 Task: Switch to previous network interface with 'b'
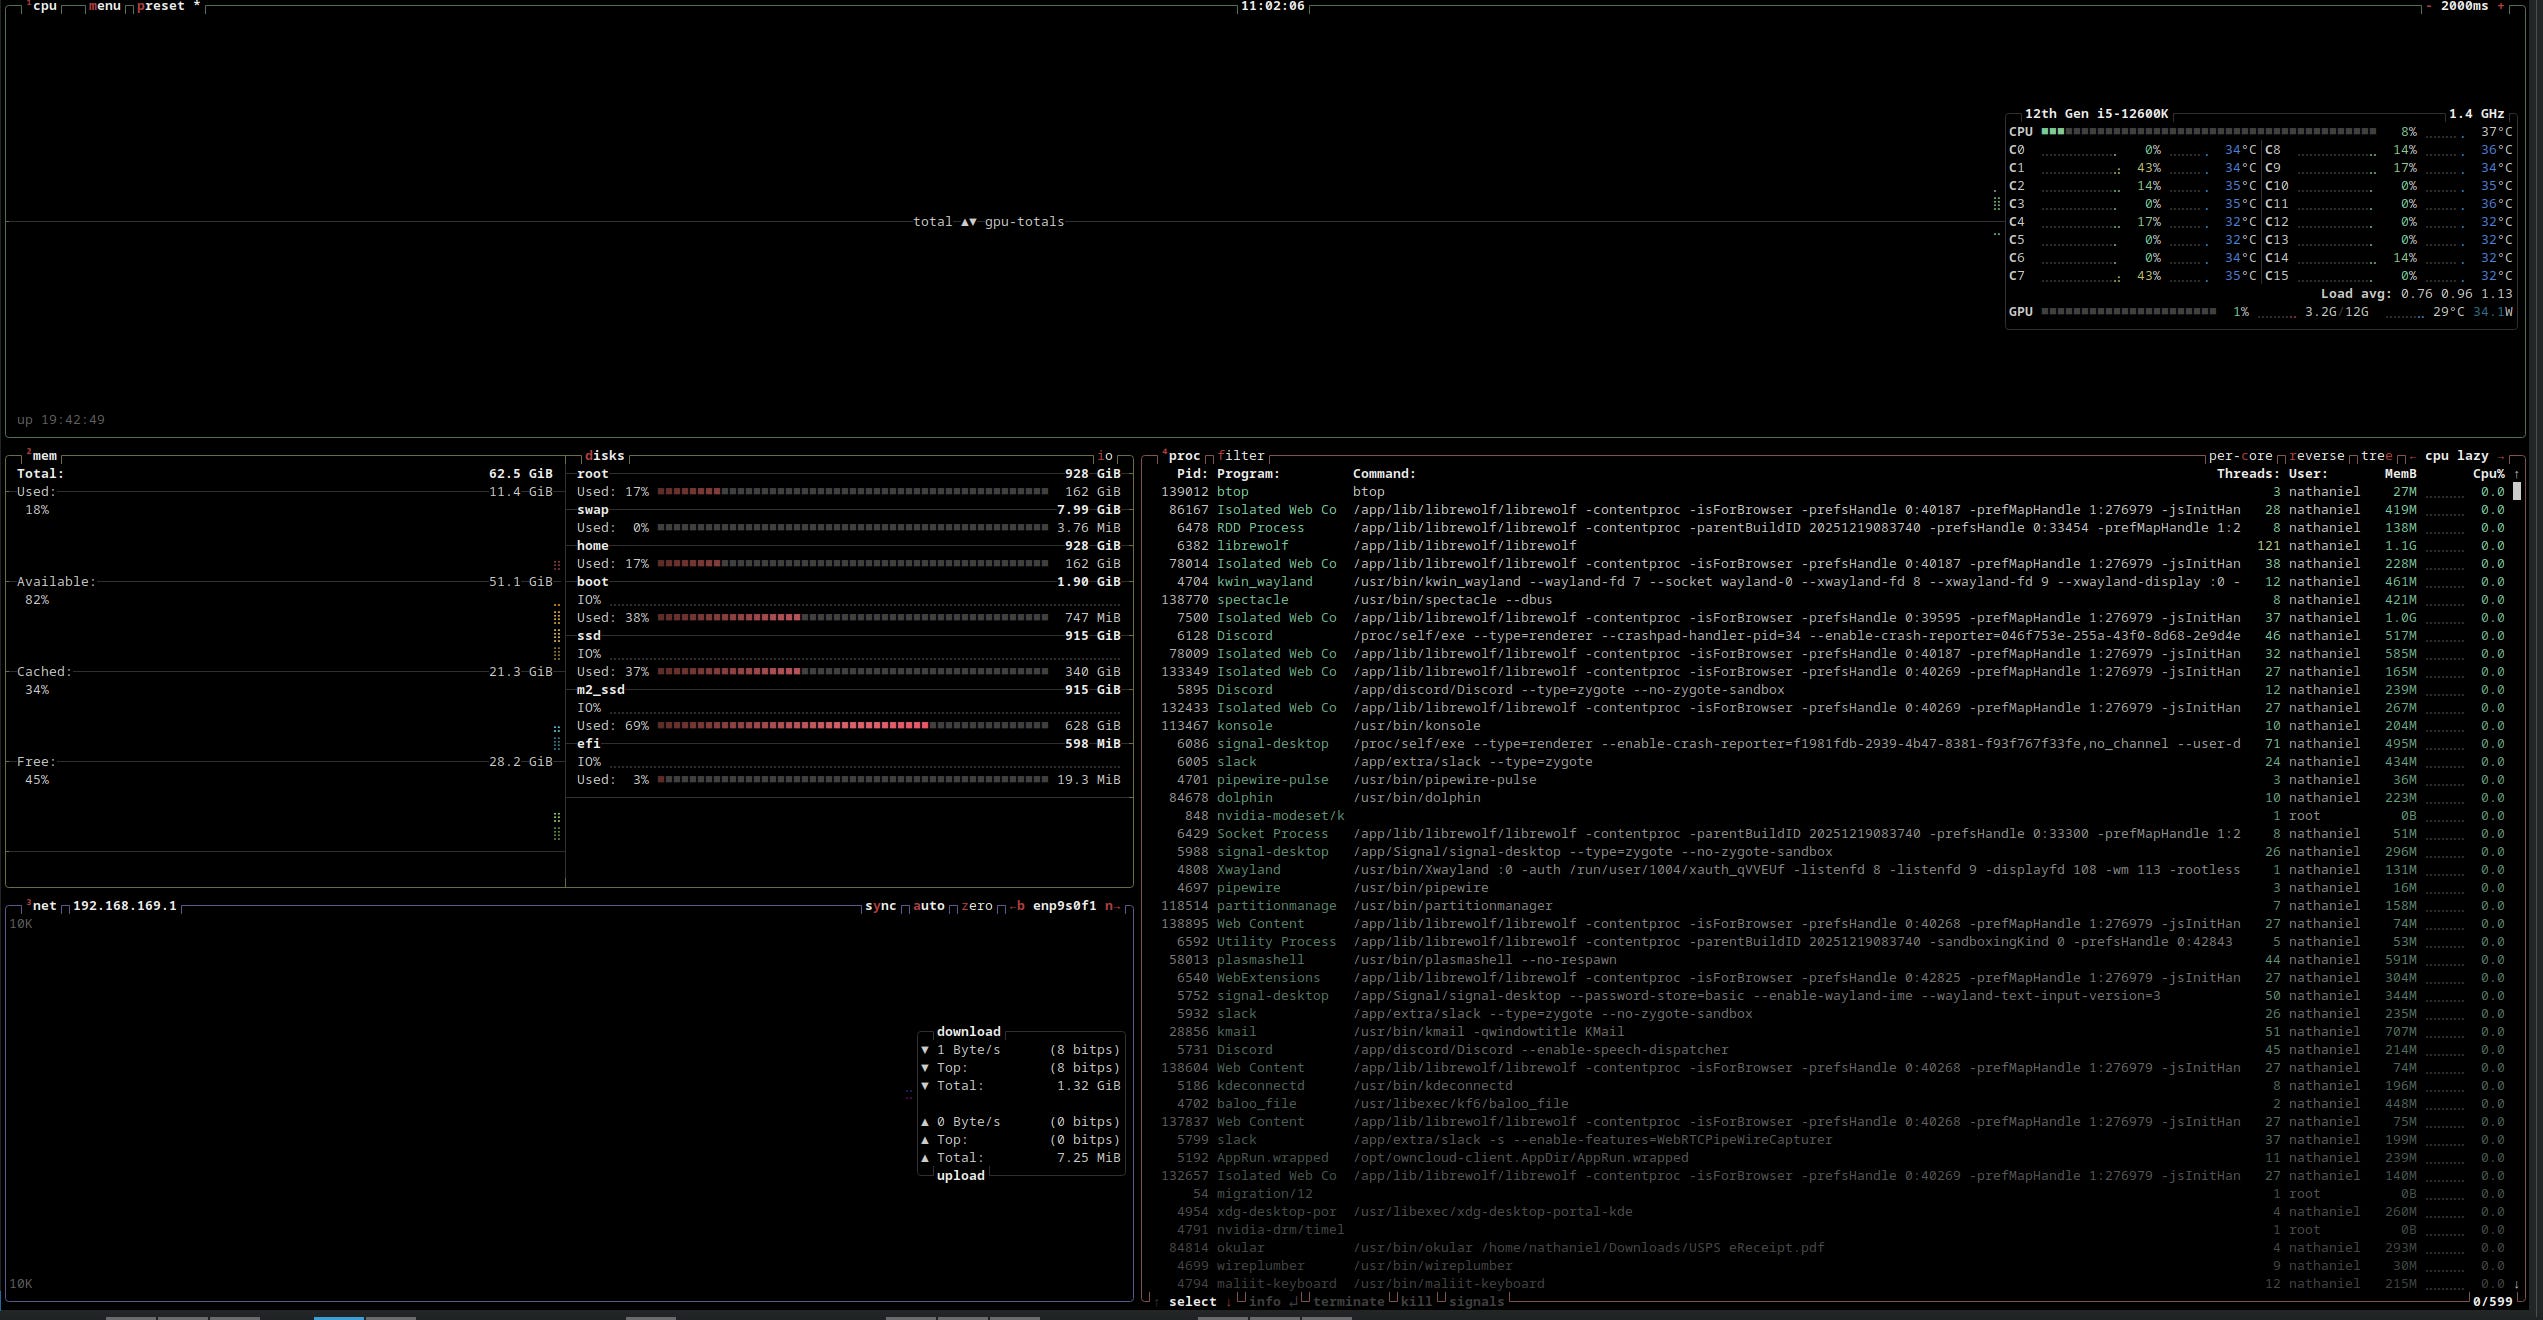[1018, 906]
